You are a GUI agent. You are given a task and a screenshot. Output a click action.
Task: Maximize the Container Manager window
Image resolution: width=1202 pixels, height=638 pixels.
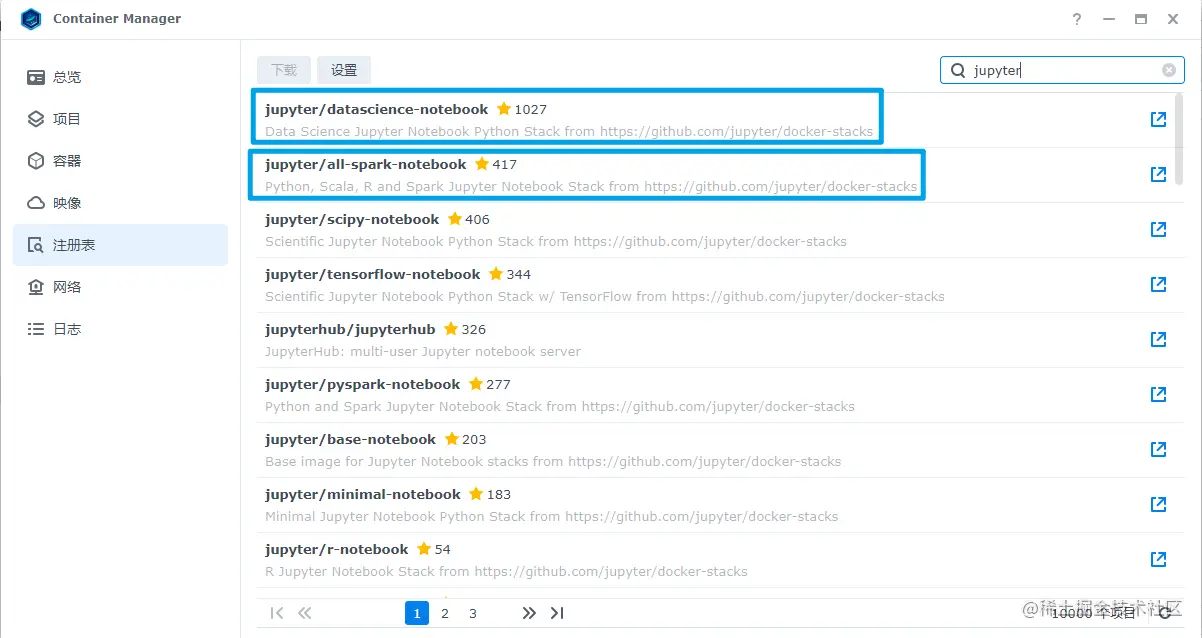[x=1141, y=19]
